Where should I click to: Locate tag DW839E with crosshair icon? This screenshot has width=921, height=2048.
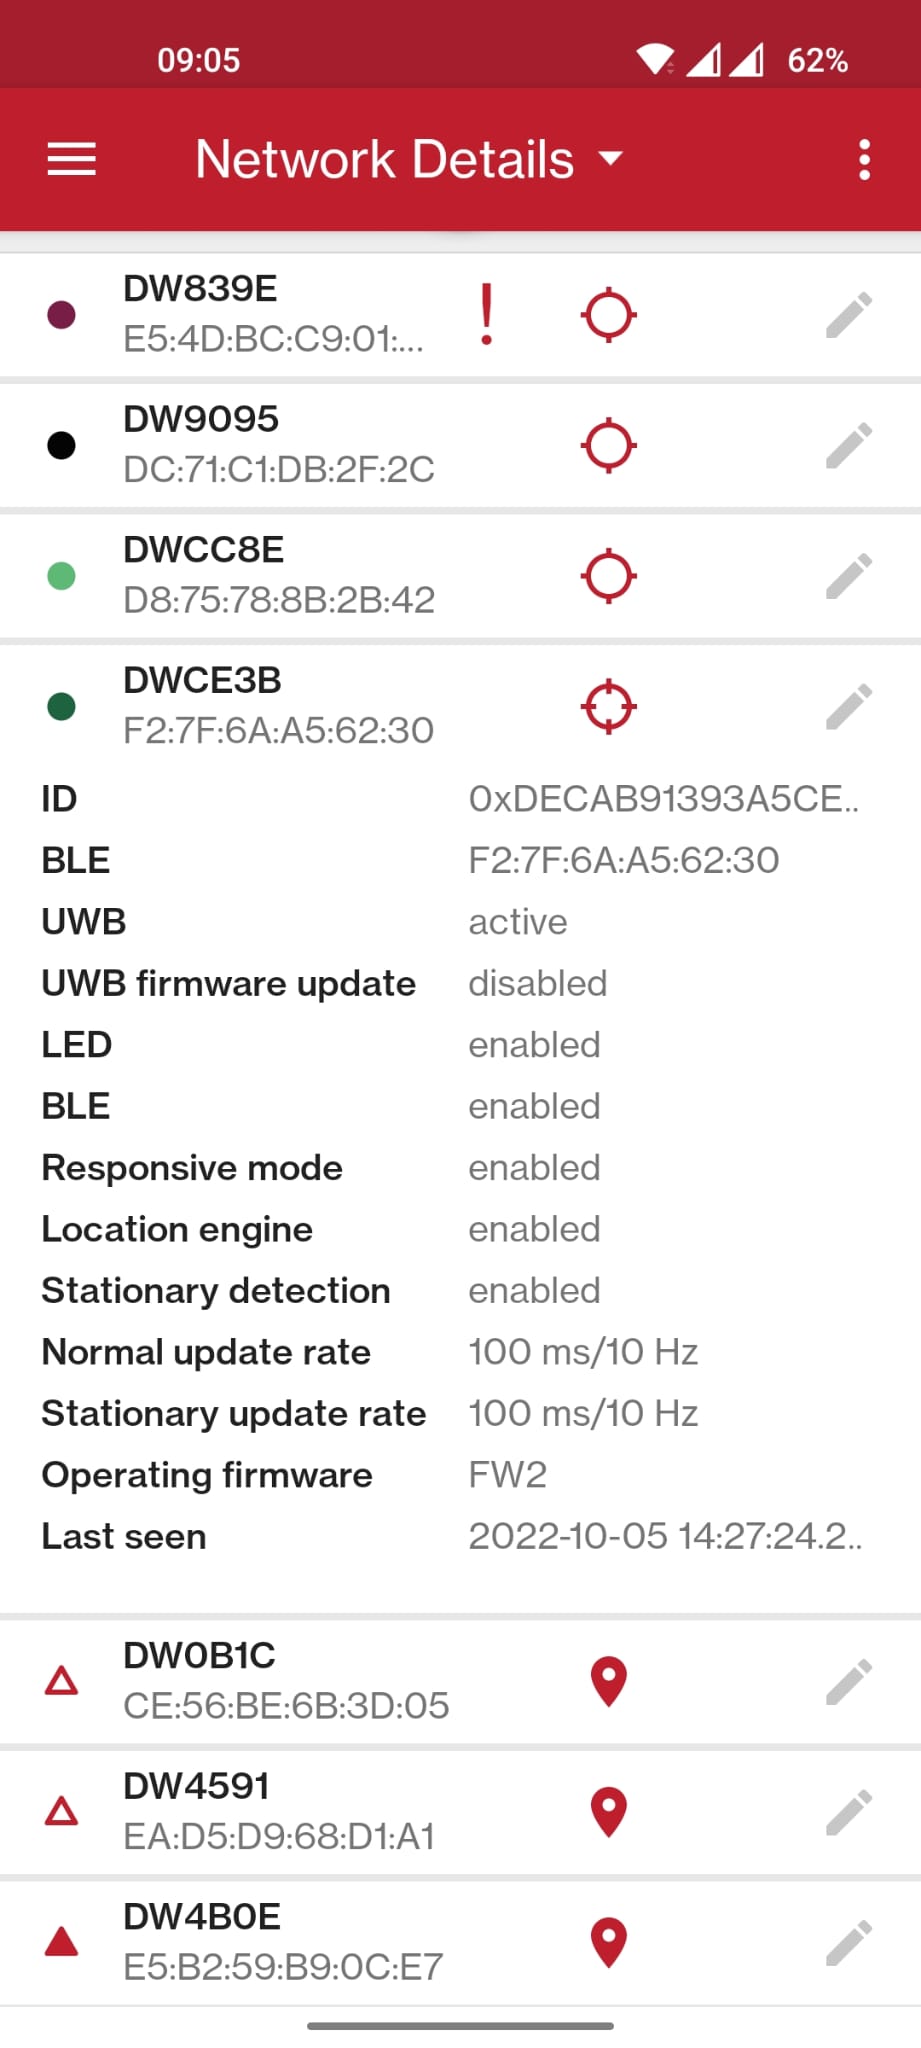point(608,315)
